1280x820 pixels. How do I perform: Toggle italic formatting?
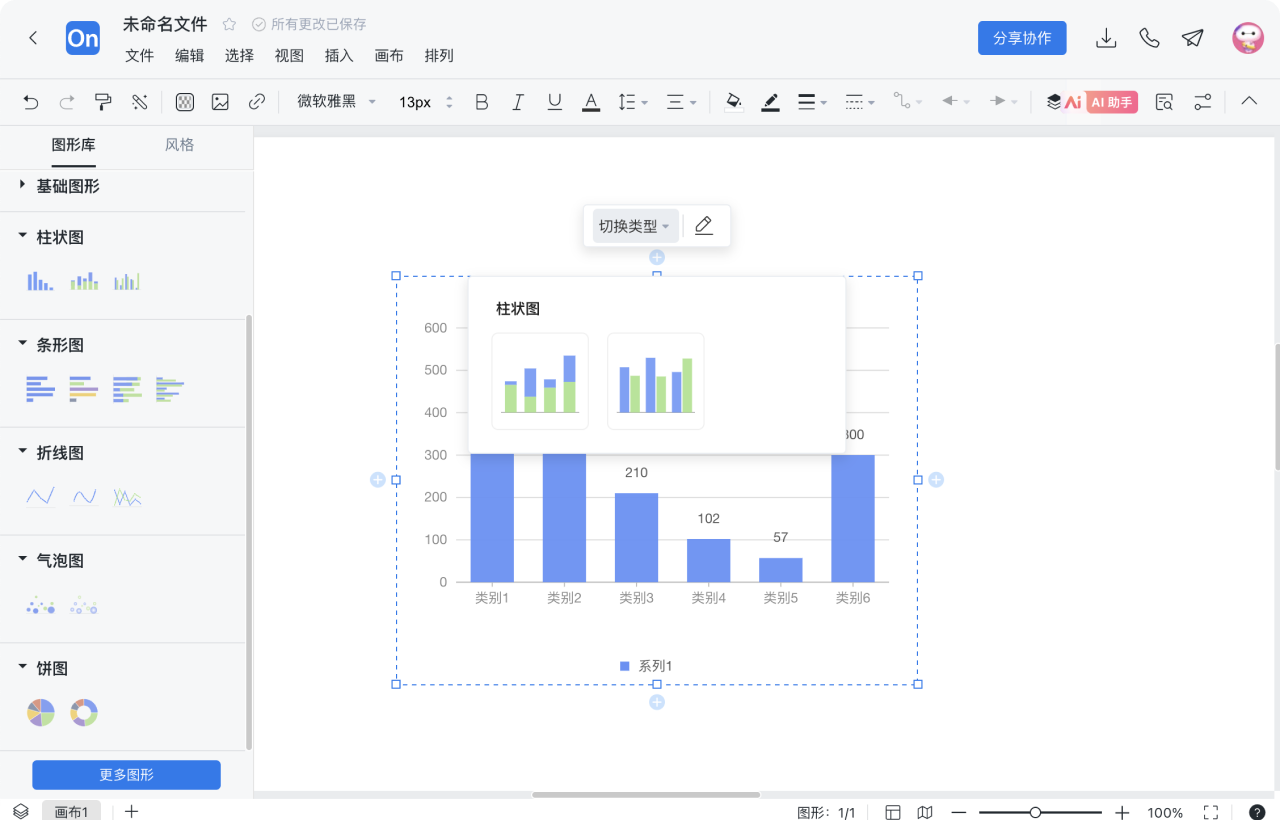(x=517, y=101)
